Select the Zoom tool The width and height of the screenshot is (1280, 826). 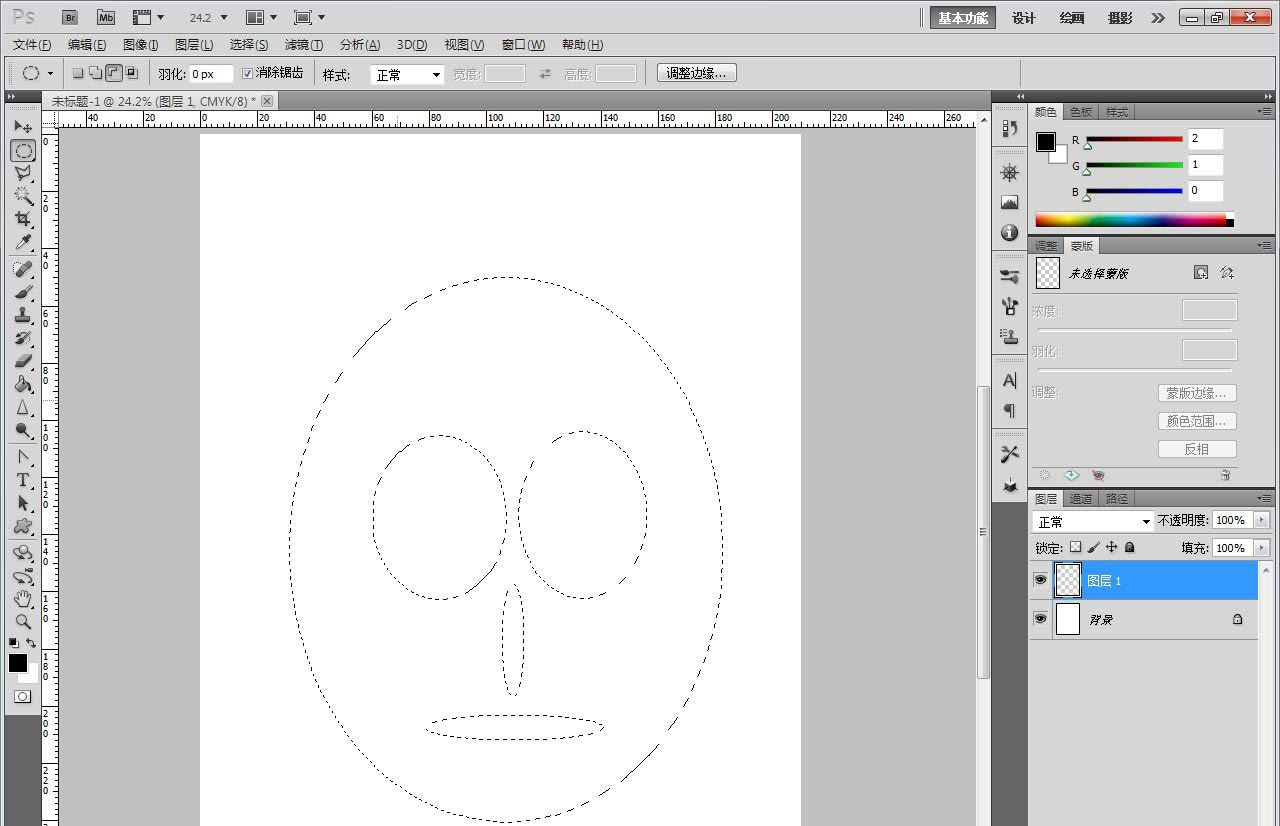22,622
